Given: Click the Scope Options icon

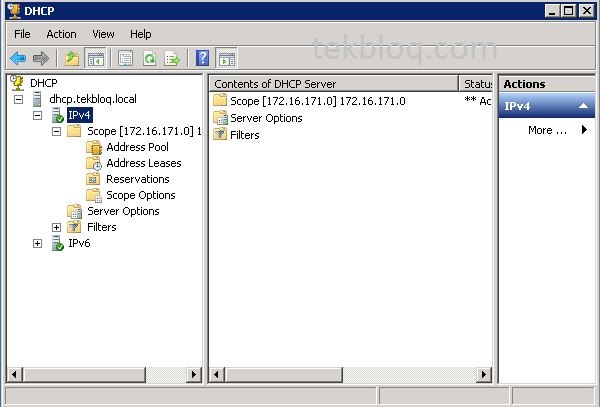Looking at the screenshot, I should pos(94,195).
